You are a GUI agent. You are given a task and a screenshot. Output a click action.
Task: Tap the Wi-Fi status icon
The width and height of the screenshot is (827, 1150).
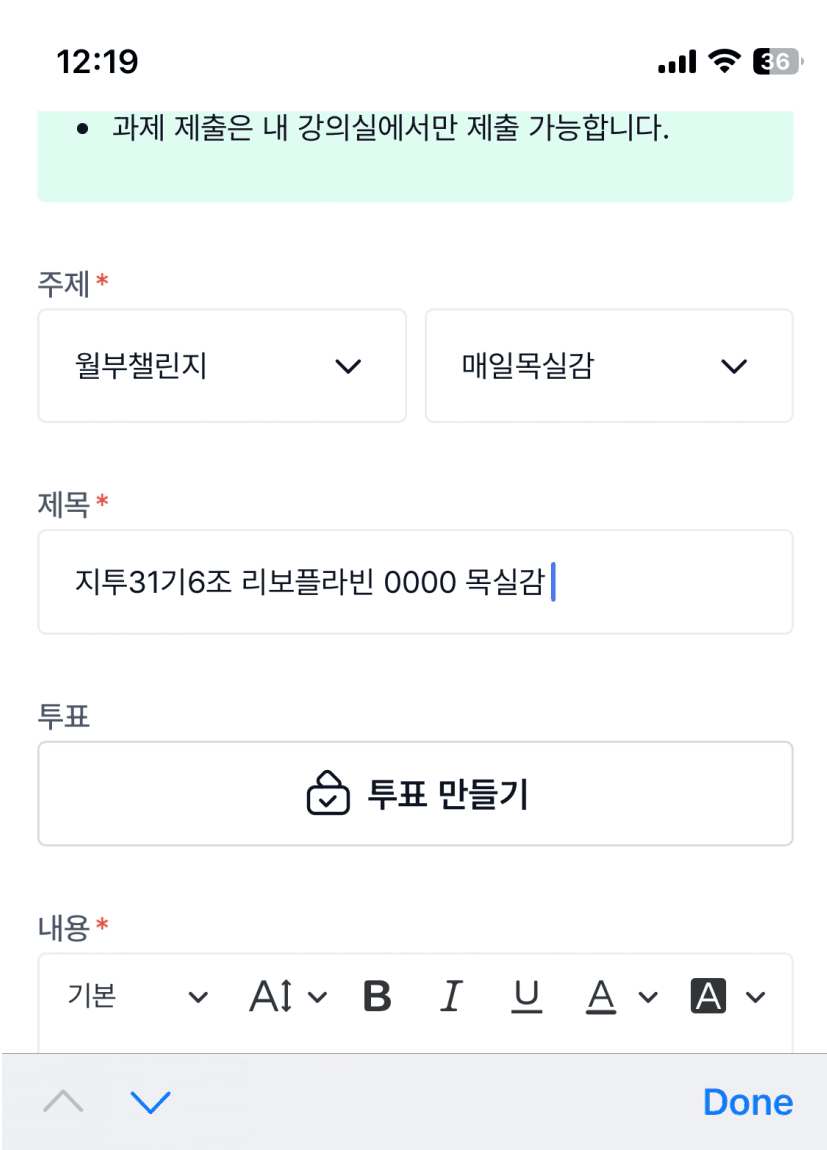(722, 62)
